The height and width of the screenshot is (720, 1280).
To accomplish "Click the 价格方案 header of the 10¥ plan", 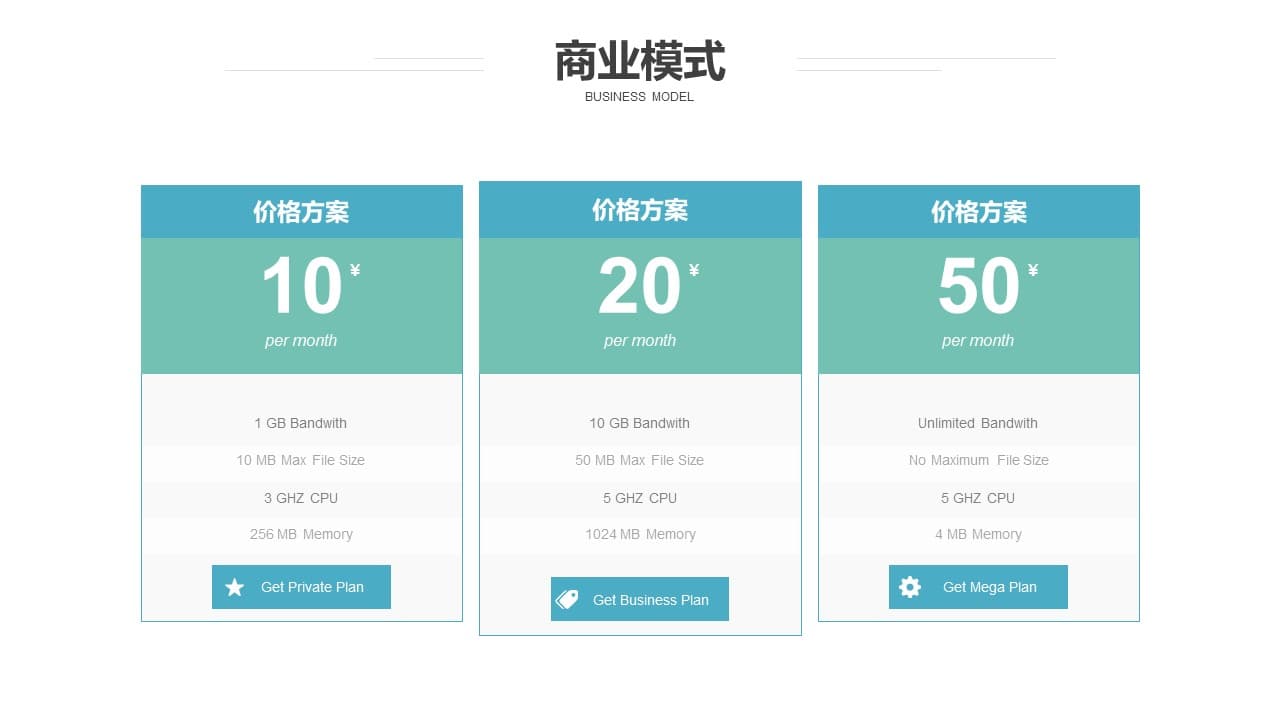I will click(301, 212).
